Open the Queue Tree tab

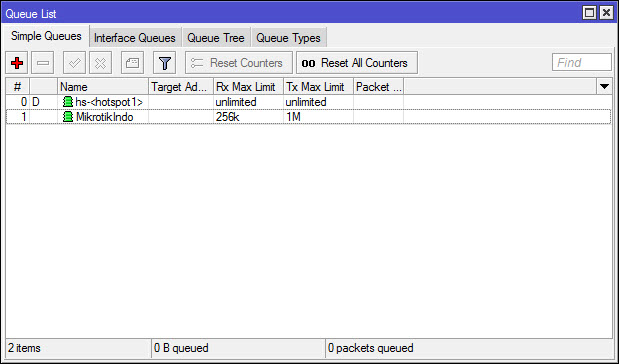point(216,38)
